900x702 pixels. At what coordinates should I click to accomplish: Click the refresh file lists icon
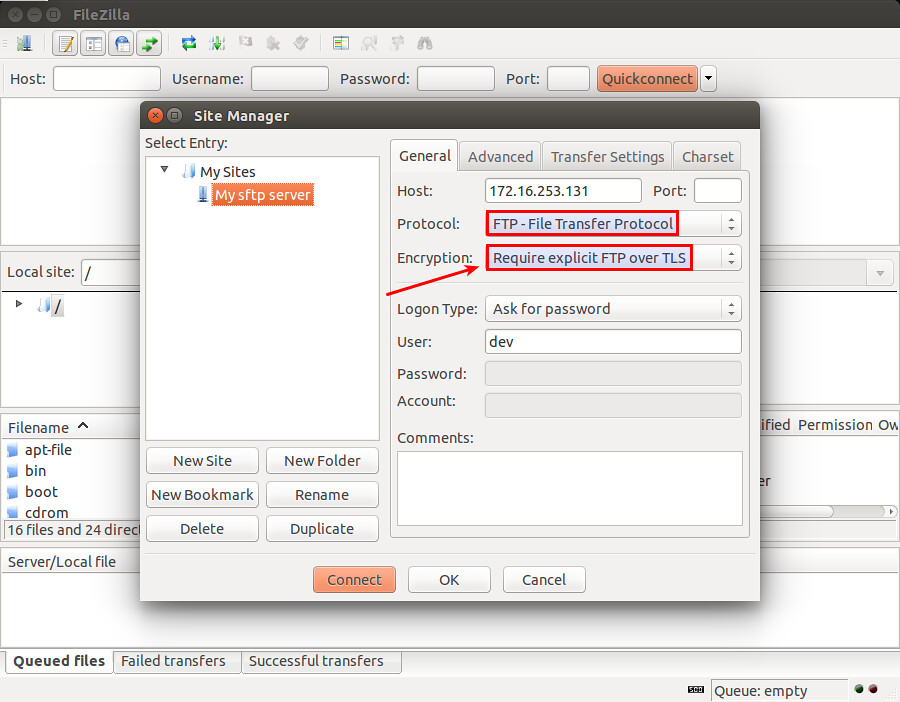click(189, 43)
